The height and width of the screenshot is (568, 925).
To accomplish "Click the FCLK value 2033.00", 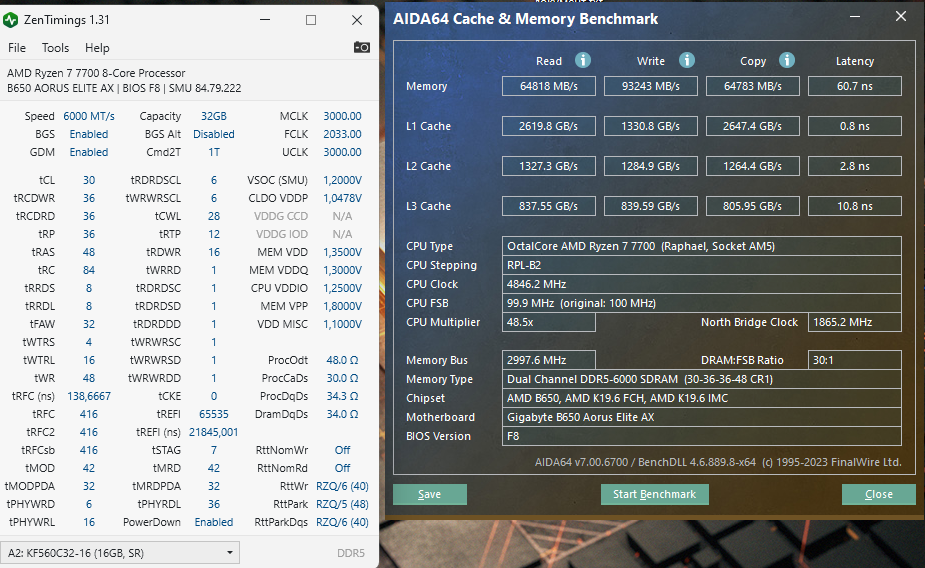I will 342,134.
